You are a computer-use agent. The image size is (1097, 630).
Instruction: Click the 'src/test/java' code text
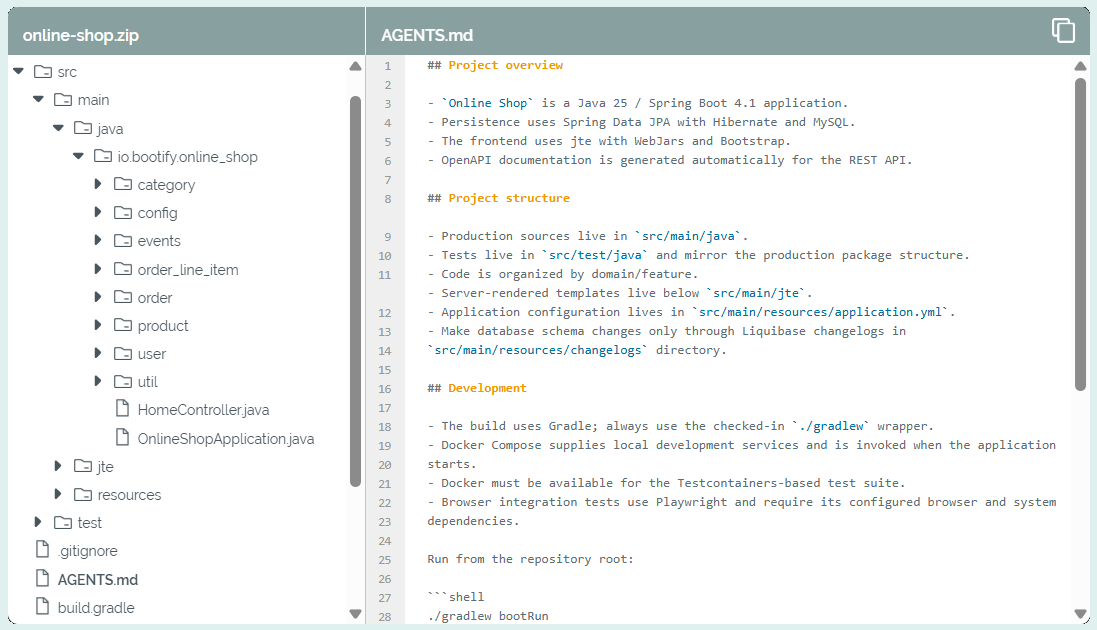click(595, 255)
